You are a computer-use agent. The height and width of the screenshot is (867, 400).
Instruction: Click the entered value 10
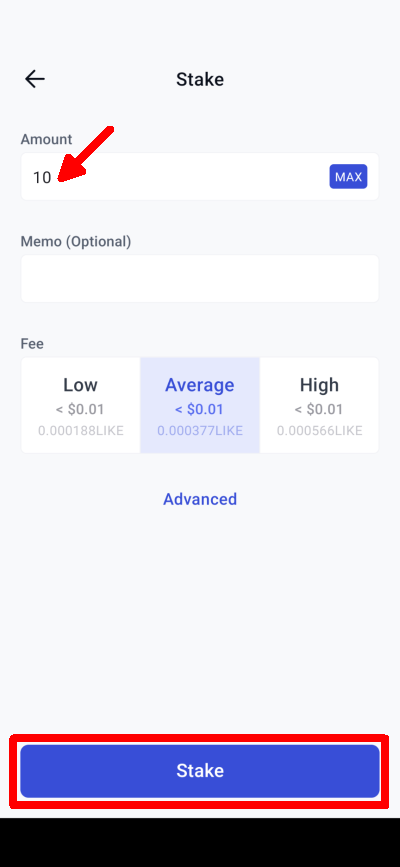pyautogui.click(x=42, y=177)
